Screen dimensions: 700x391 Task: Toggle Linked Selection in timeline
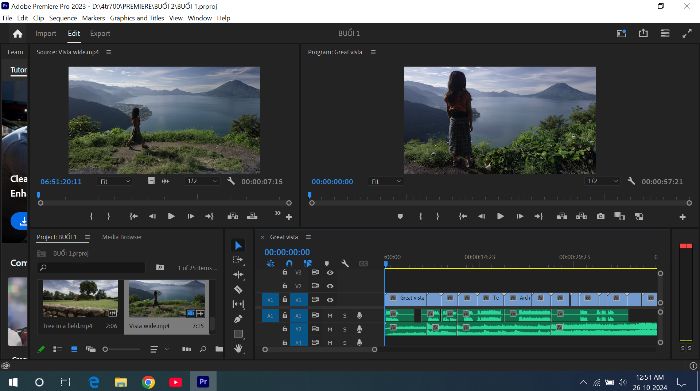click(x=308, y=263)
